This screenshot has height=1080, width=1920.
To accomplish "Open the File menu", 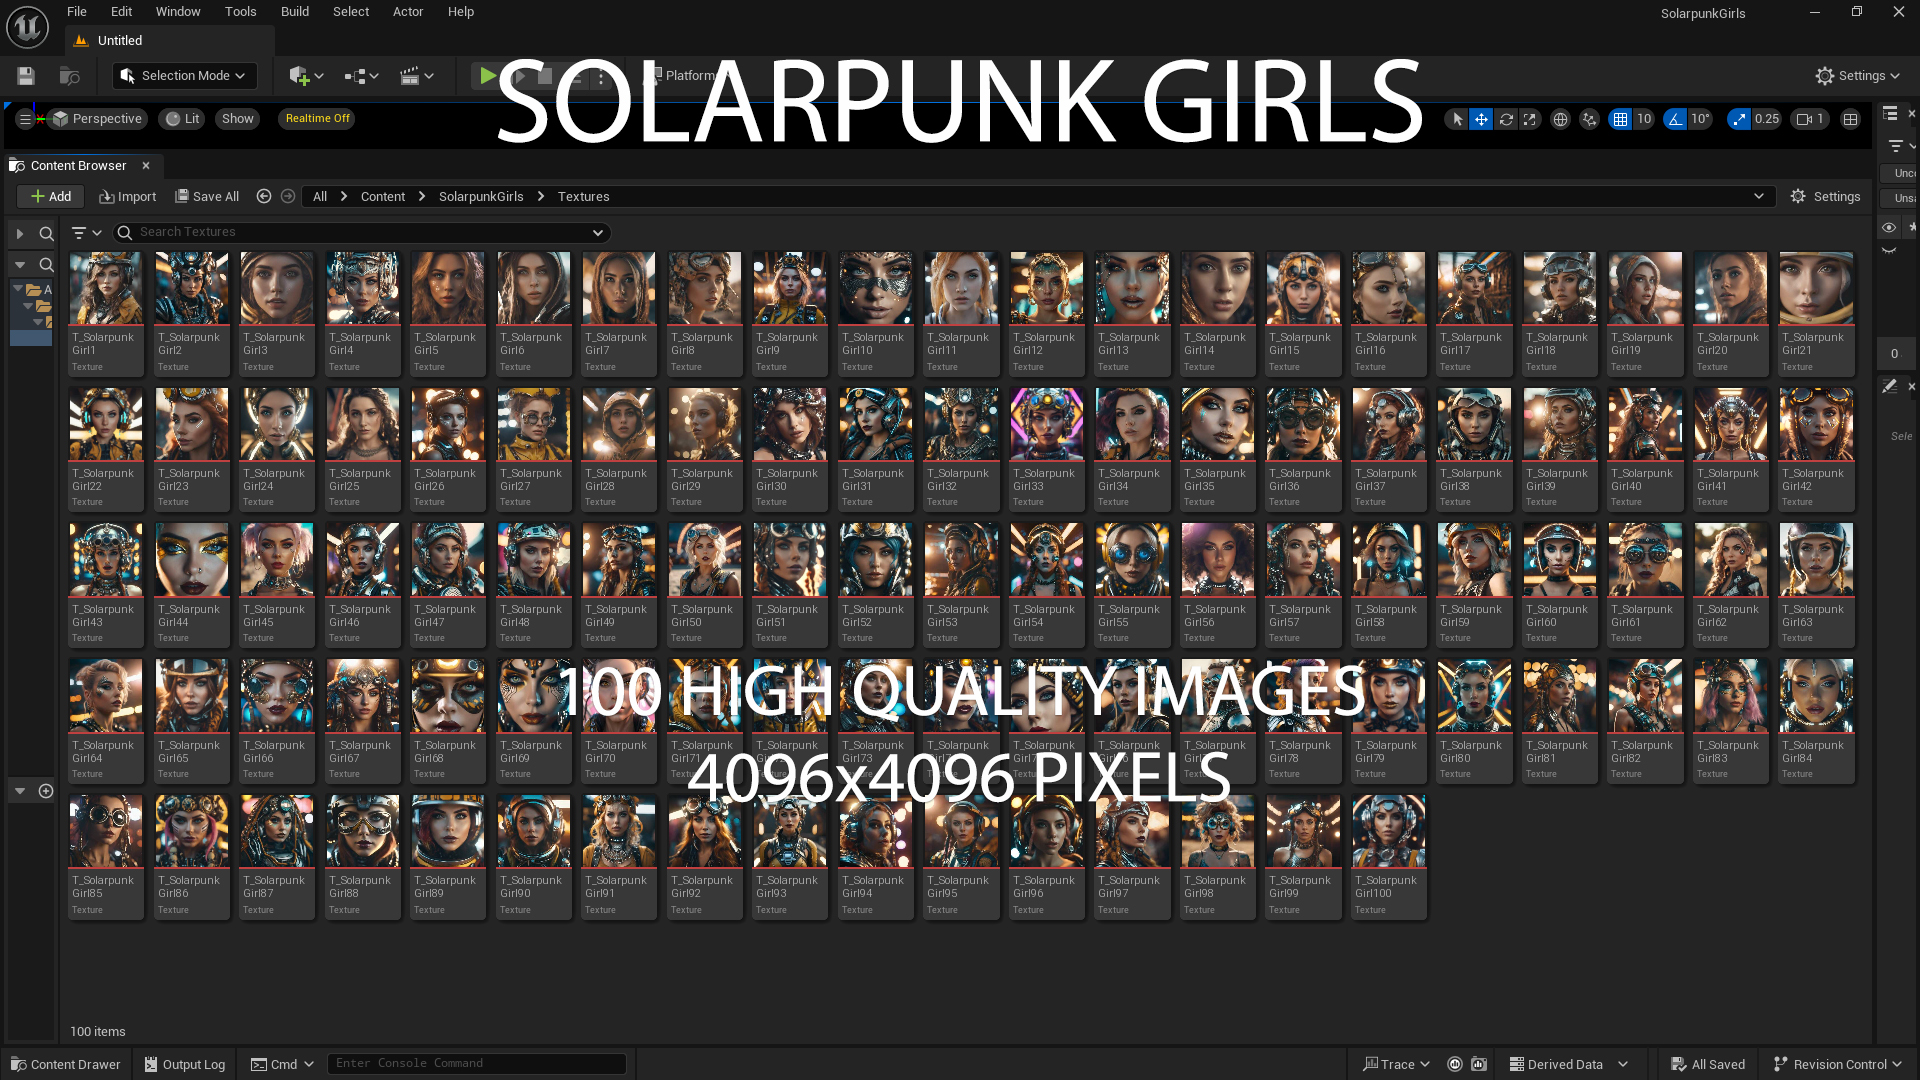I will [x=77, y=12].
